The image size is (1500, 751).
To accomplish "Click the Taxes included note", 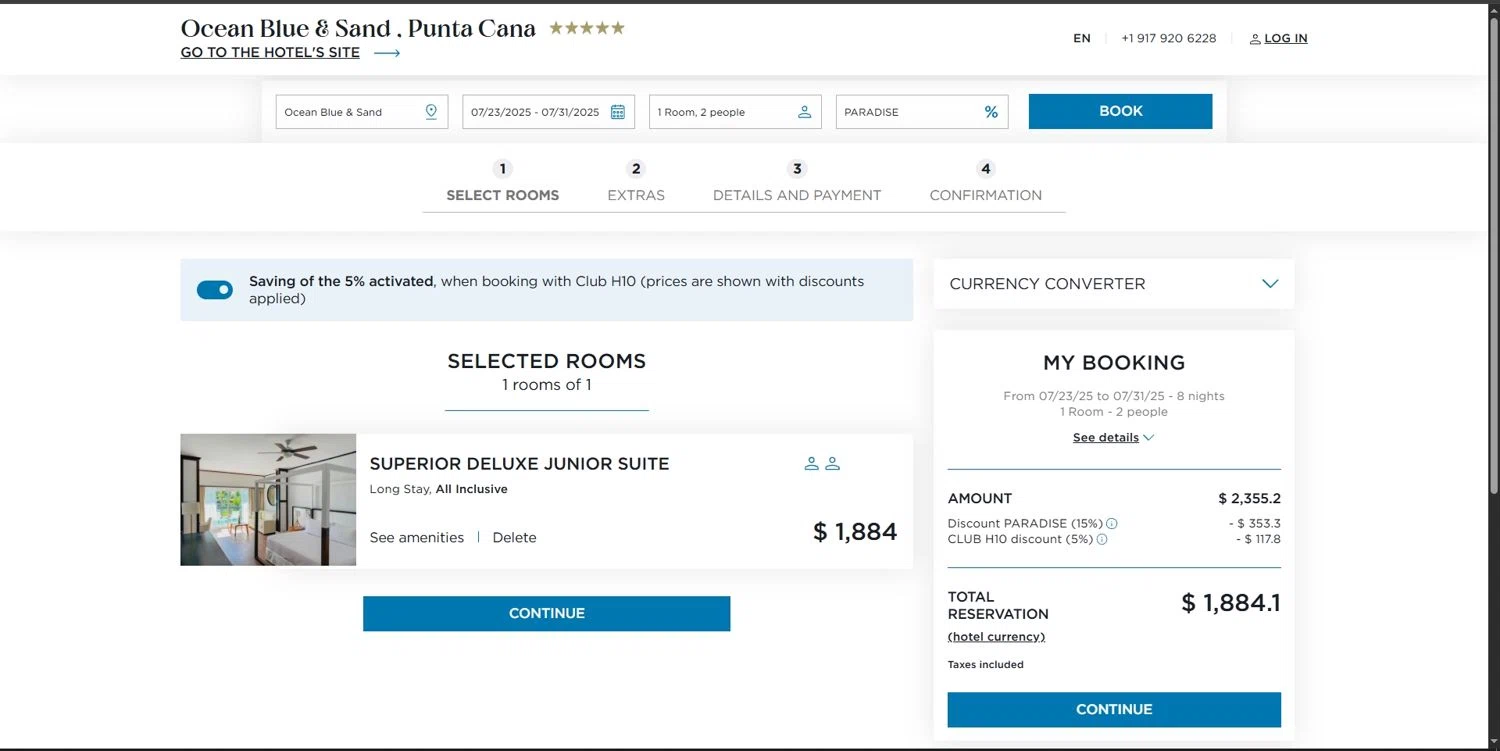I will (x=986, y=665).
